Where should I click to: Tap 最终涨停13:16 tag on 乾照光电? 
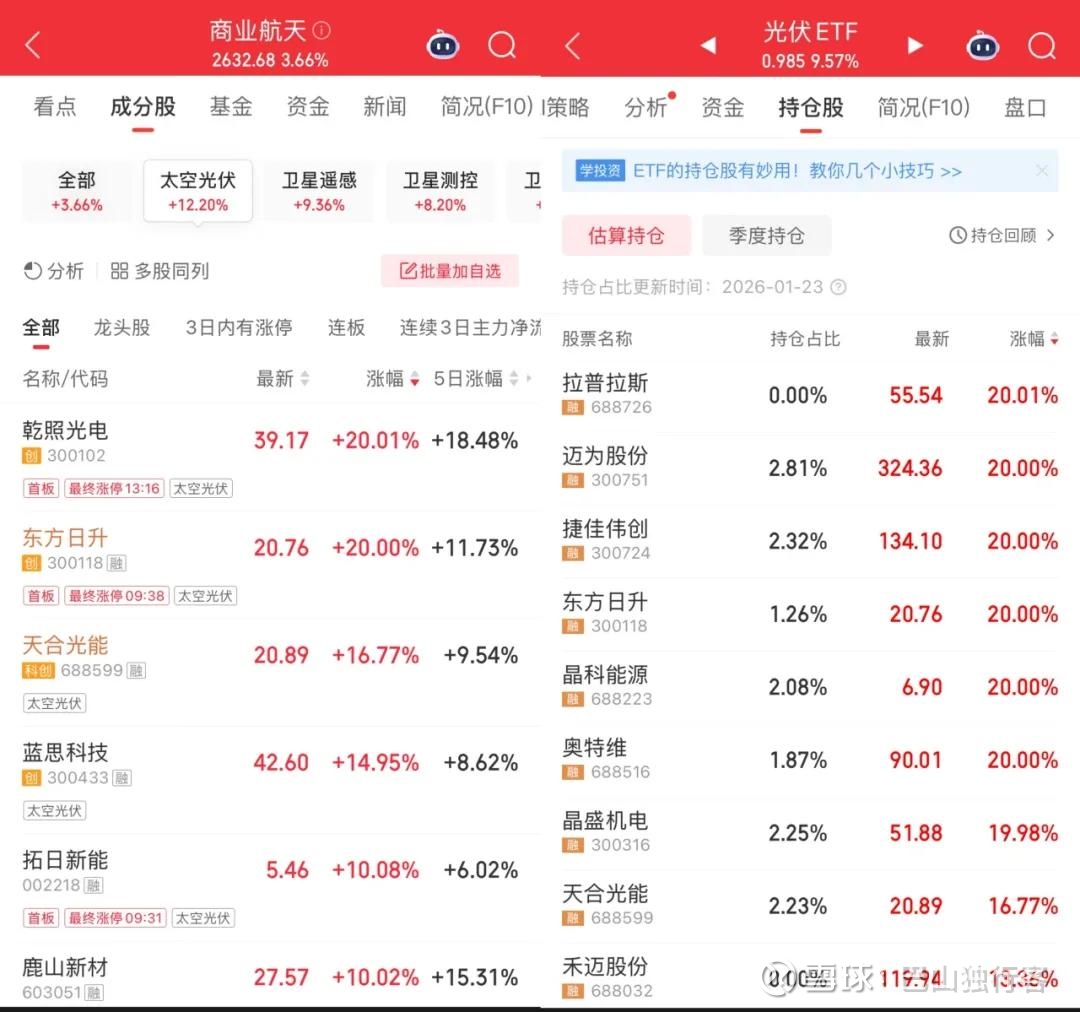click(x=114, y=488)
